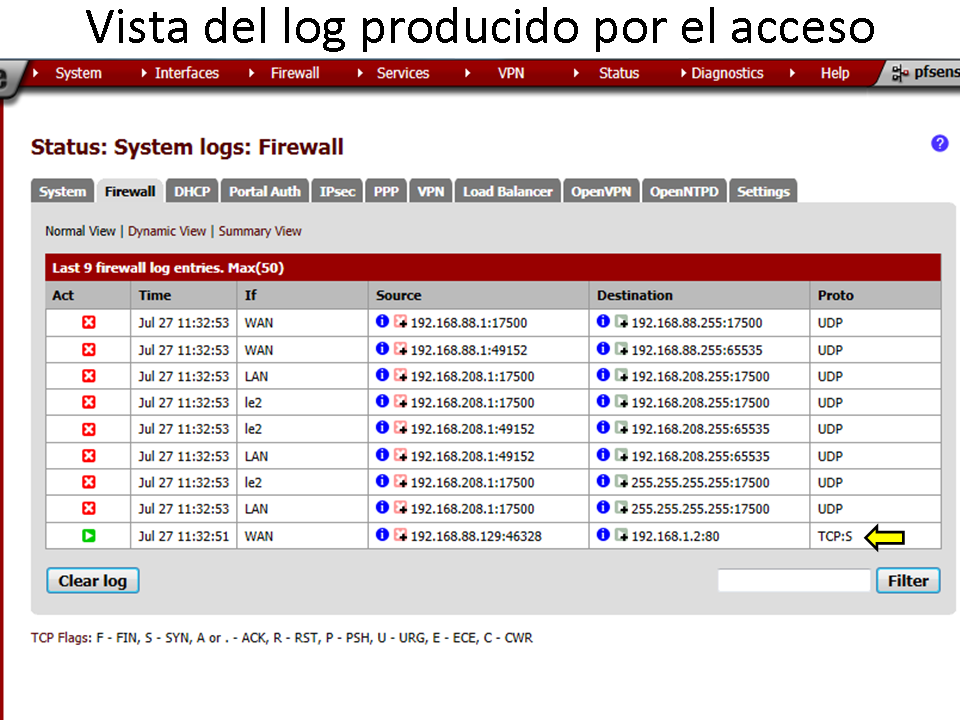Click the Filter button
960x720 pixels.
pos(908,581)
